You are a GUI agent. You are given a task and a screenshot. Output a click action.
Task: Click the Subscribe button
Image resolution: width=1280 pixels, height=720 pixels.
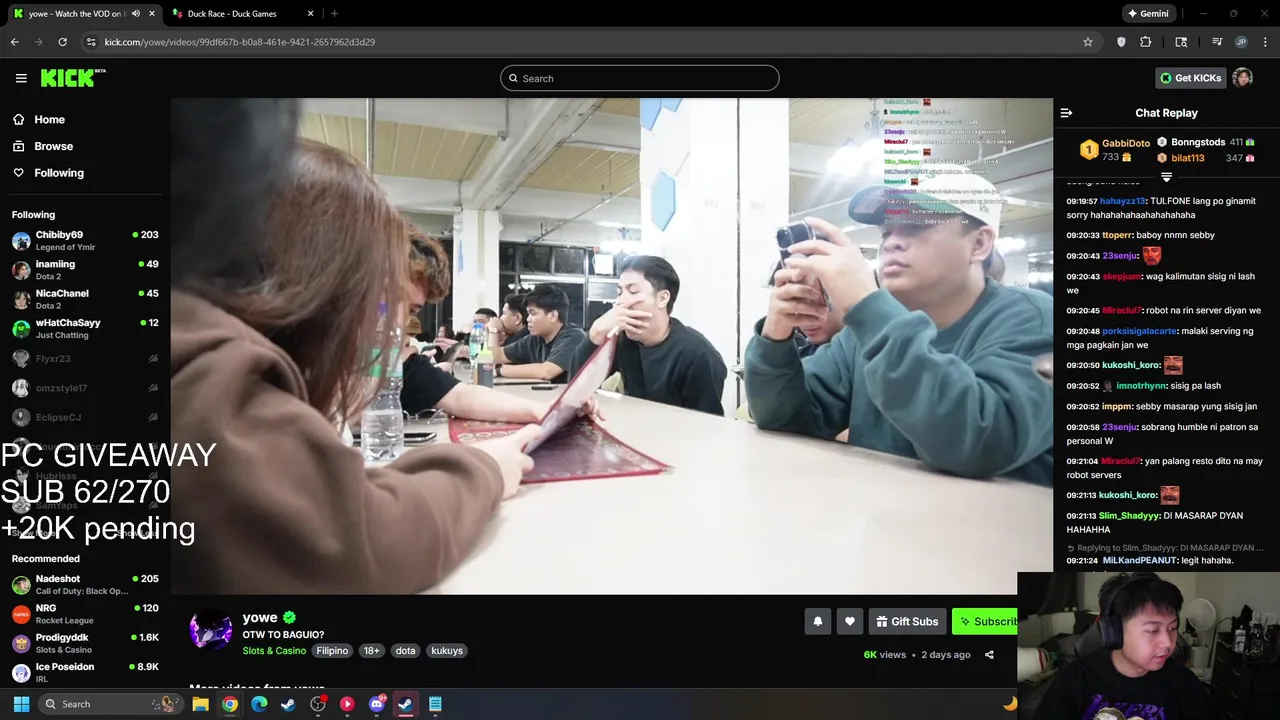pyautogui.click(x=985, y=621)
